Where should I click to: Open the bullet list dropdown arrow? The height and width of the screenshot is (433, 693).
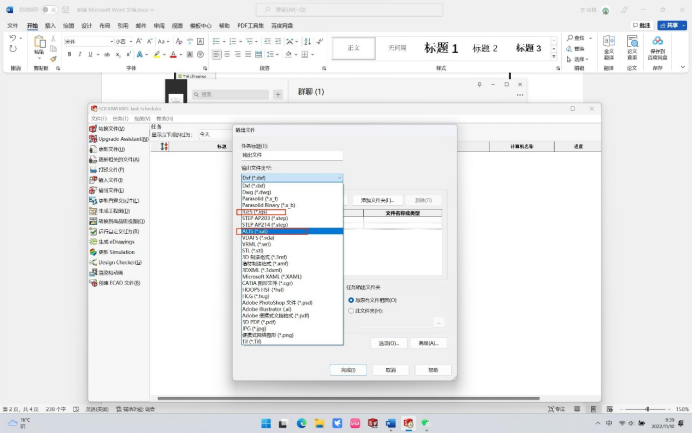[223, 42]
